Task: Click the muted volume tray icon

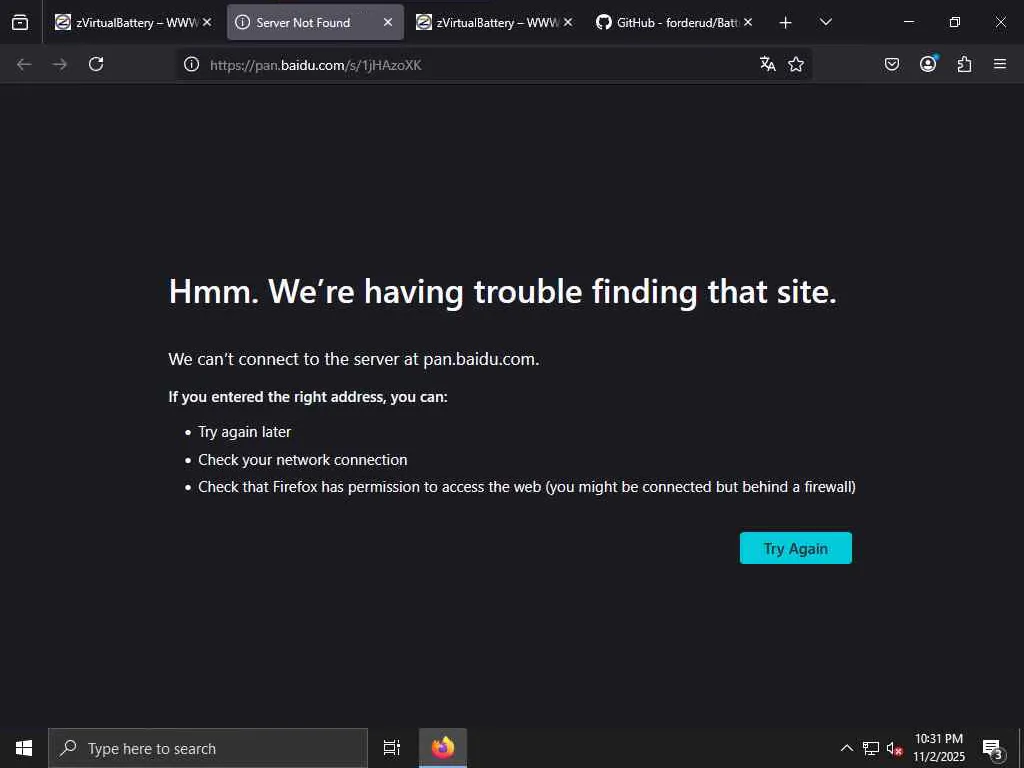Action: [894, 749]
